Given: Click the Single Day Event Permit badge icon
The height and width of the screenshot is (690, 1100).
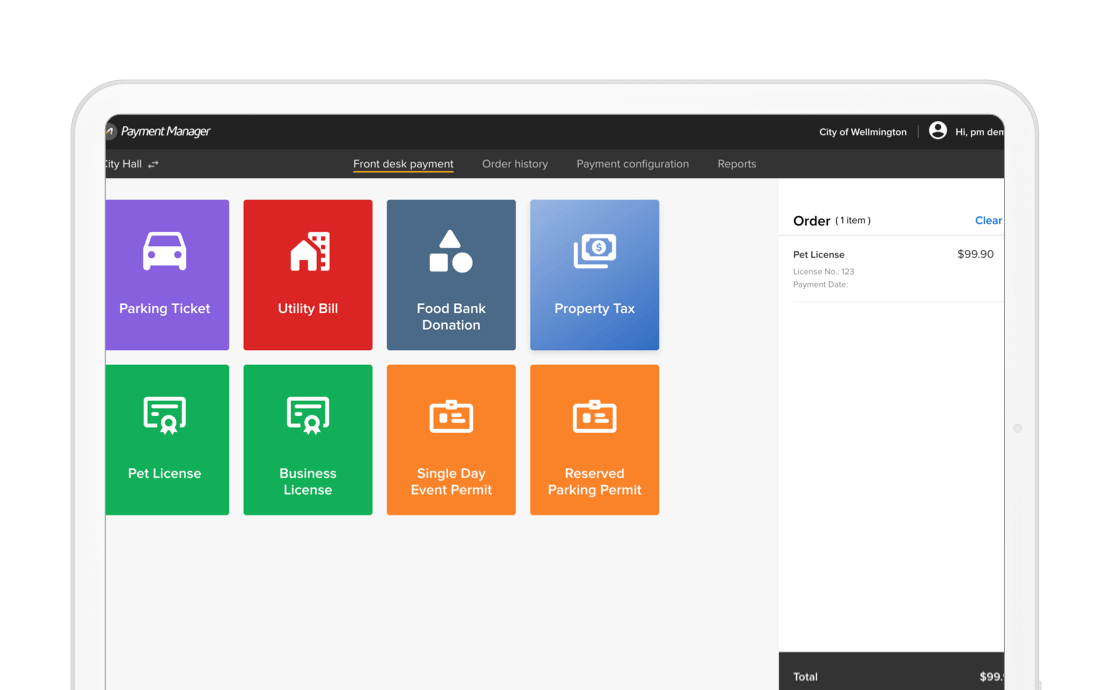Looking at the screenshot, I should click(x=451, y=416).
